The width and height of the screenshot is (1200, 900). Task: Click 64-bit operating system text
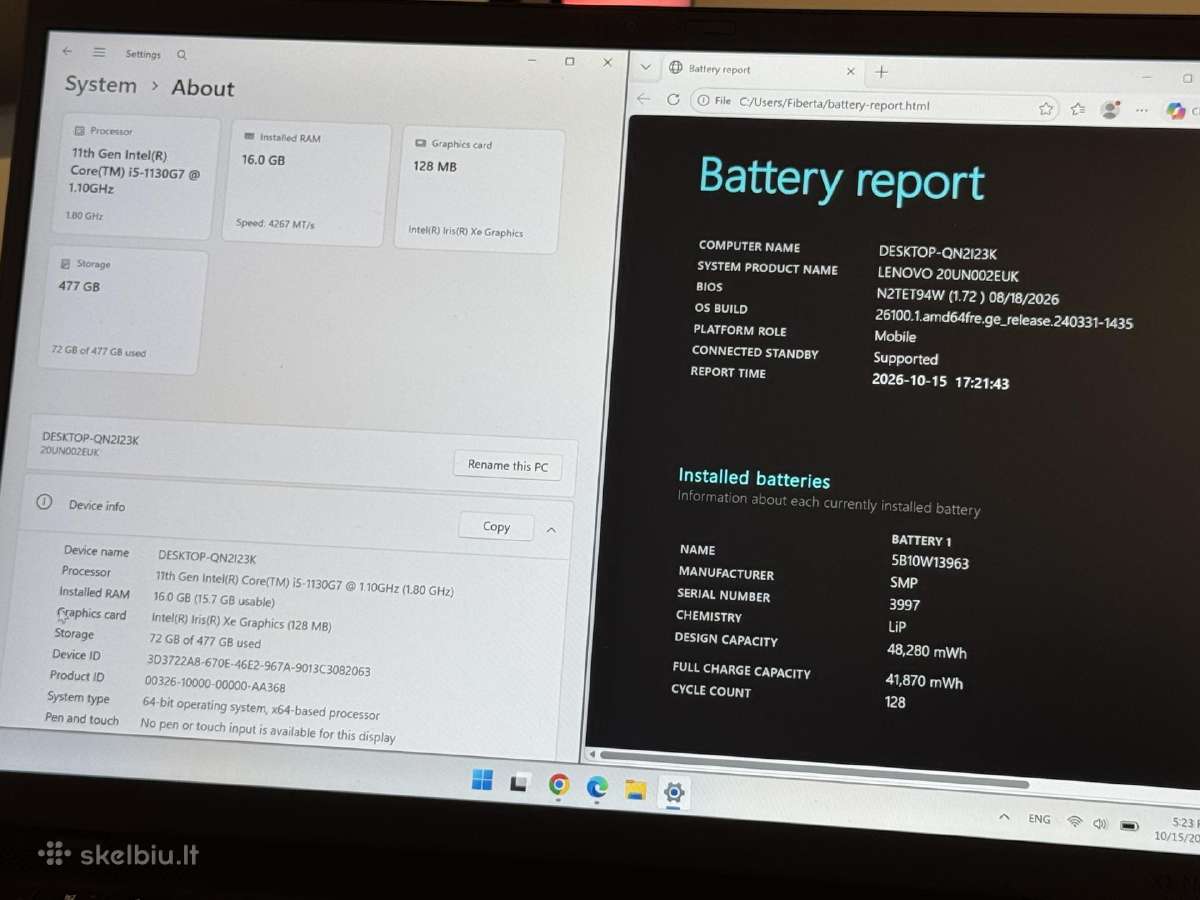coord(260,709)
